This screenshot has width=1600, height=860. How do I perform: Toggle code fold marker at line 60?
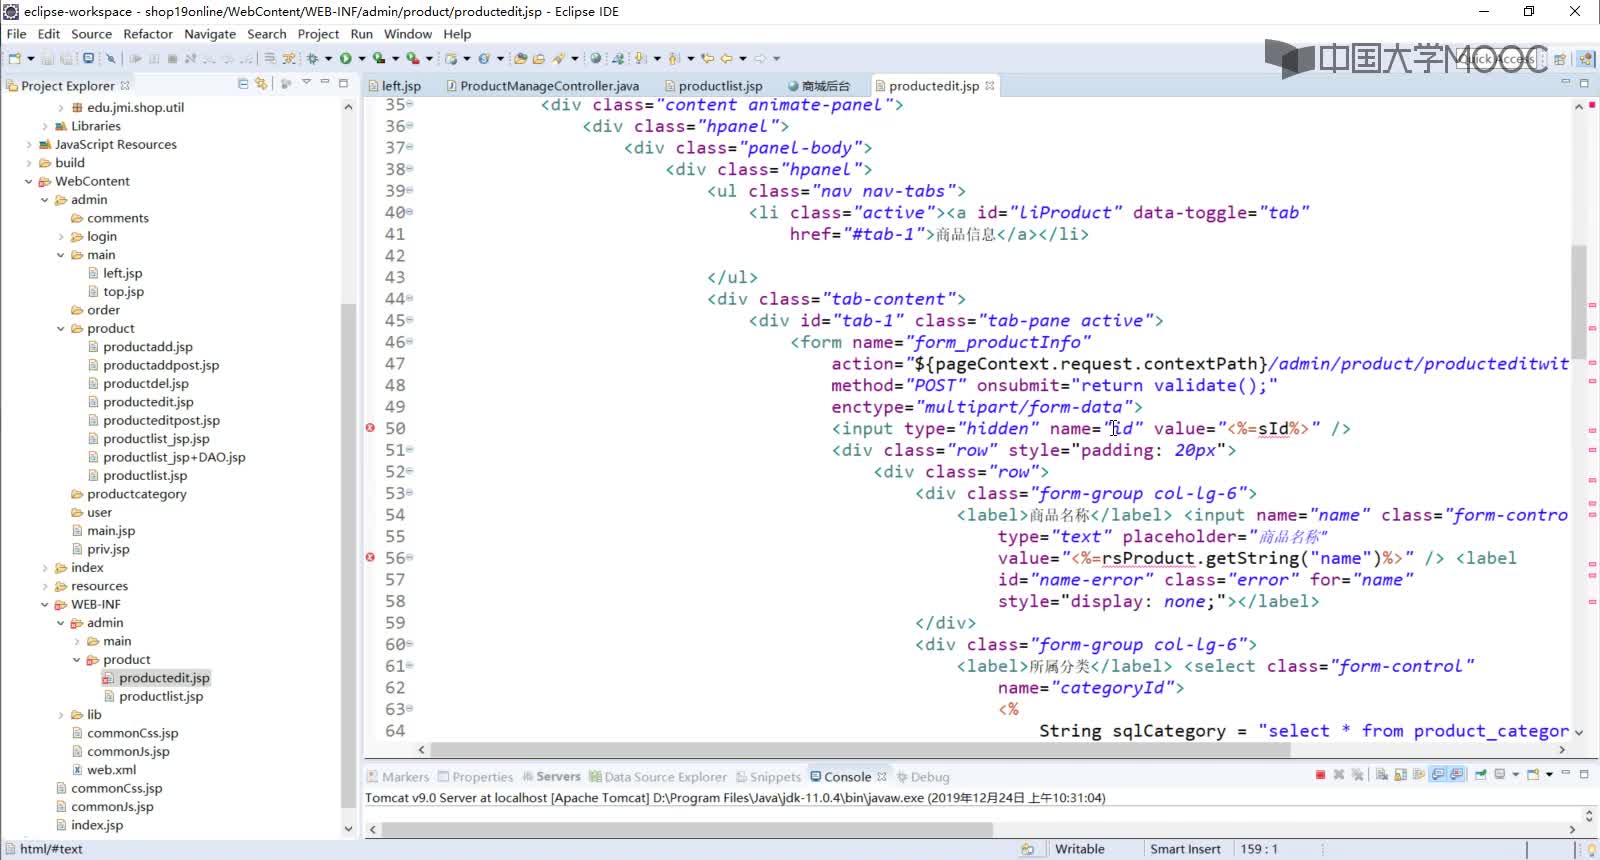[x=410, y=644]
